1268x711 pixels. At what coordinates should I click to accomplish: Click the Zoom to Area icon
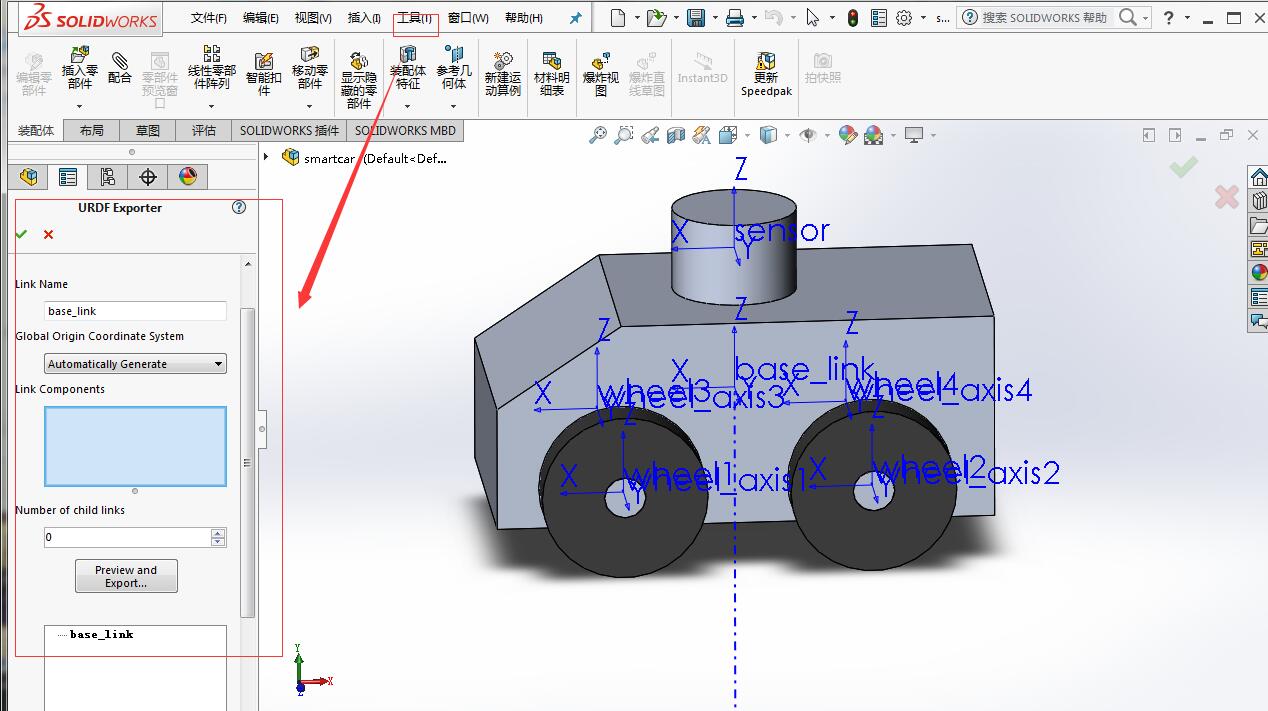(x=624, y=135)
